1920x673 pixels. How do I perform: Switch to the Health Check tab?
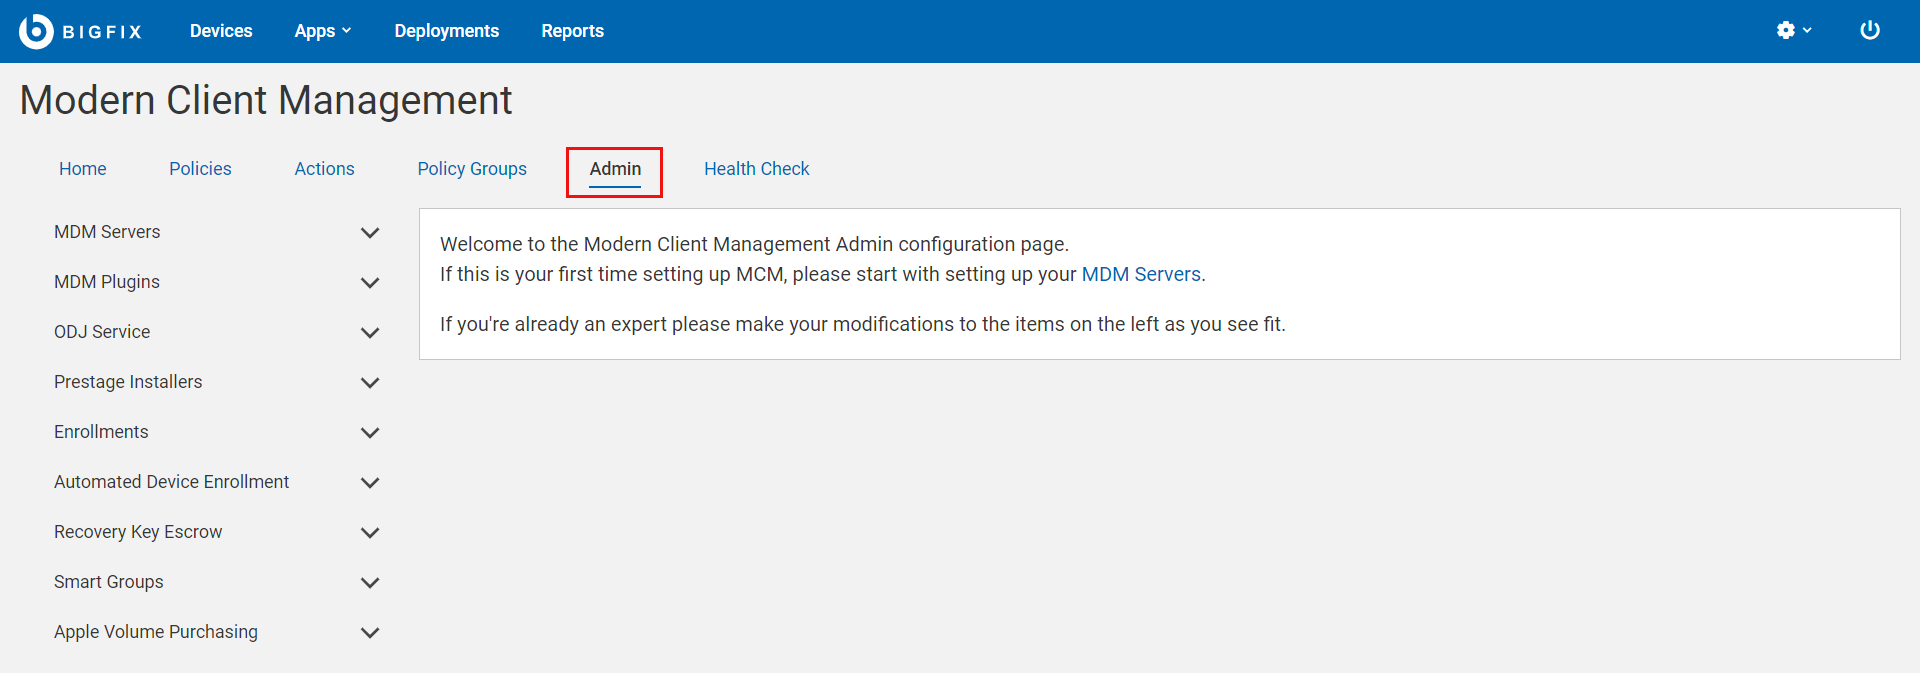pos(756,169)
